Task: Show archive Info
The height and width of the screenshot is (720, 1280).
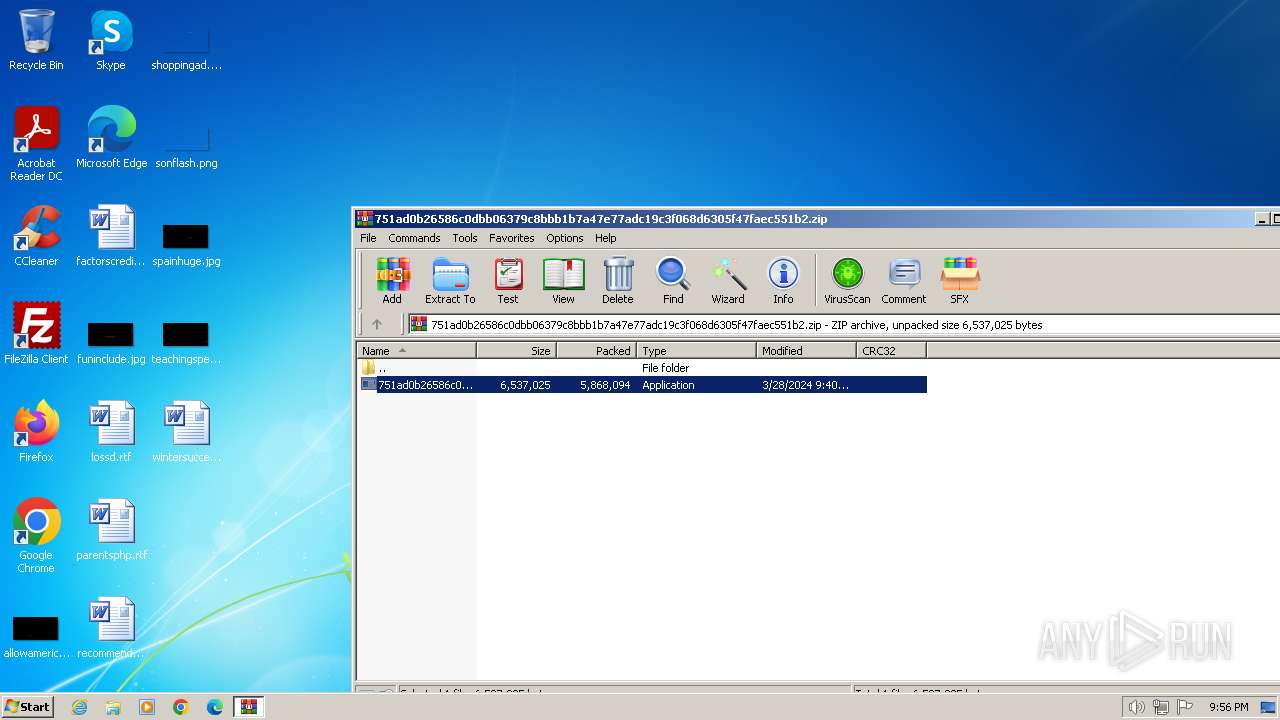Action: click(x=783, y=281)
